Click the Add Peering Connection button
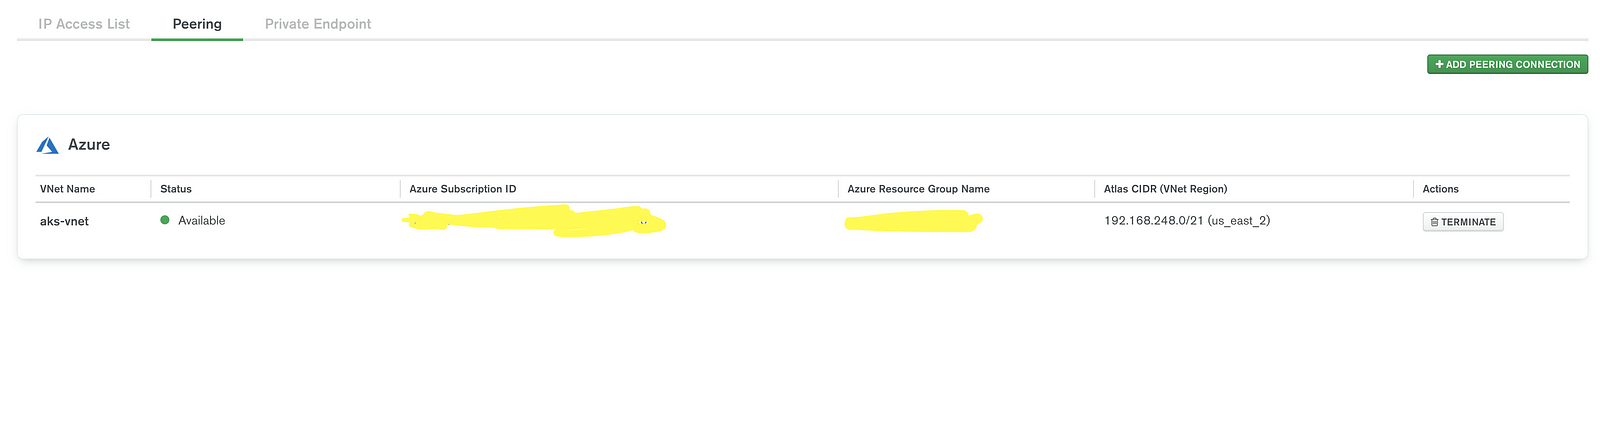1600x425 pixels. (1512, 64)
